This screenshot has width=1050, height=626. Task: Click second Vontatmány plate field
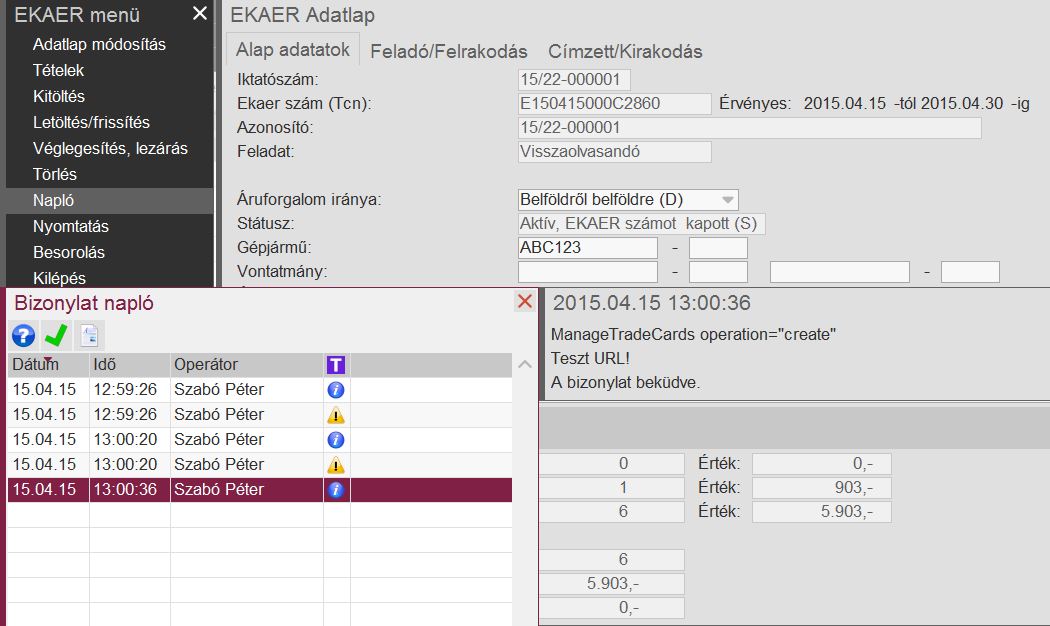tap(840, 272)
